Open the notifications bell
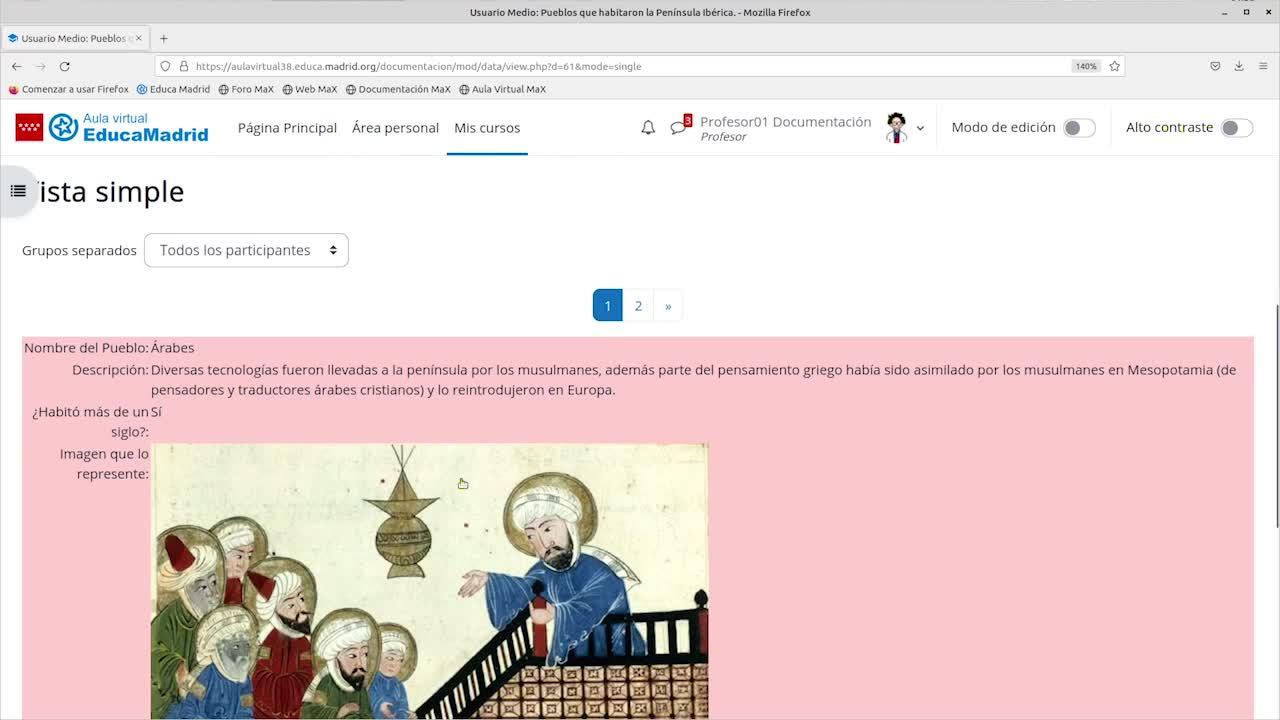 [648, 128]
